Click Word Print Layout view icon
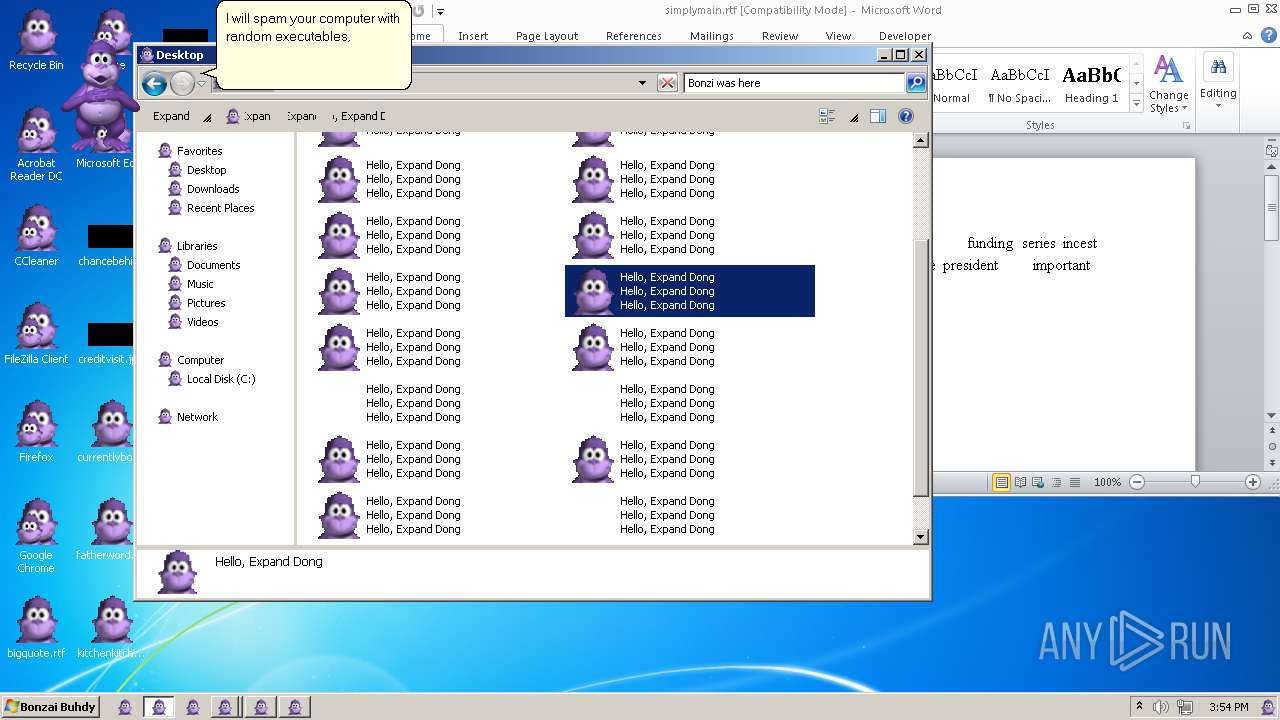1280x720 pixels. point(1001,482)
